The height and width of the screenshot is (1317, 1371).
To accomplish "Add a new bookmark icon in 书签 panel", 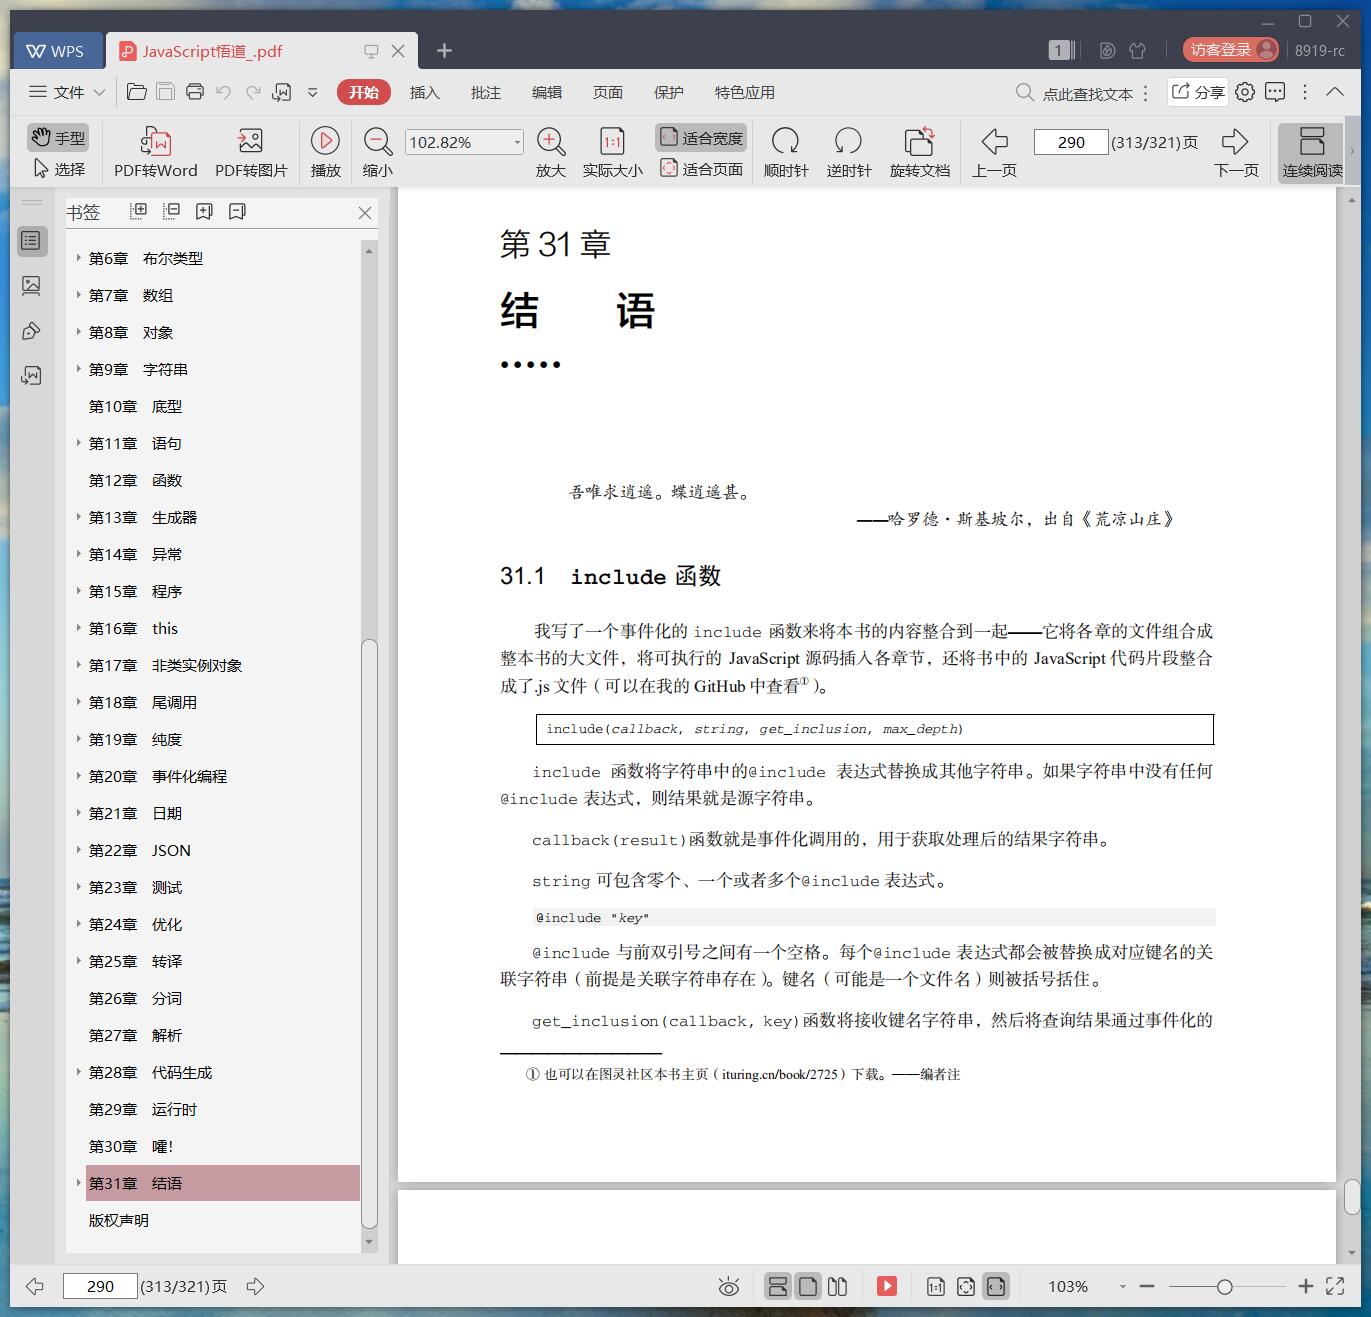I will [204, 211].
